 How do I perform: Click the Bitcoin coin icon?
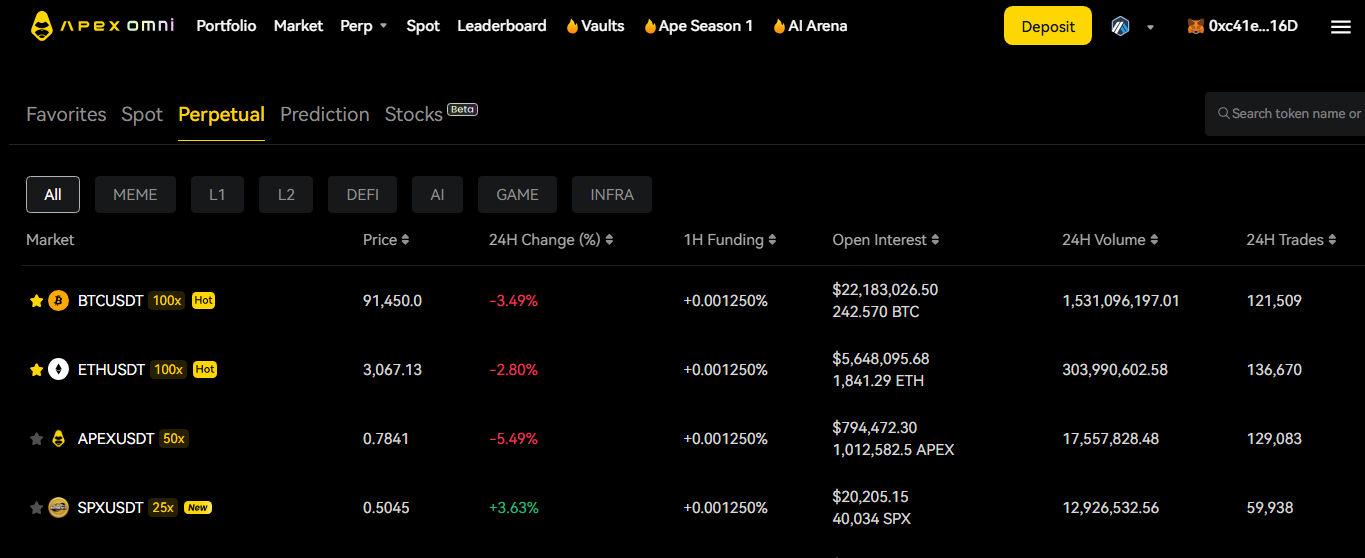point(59,301)
